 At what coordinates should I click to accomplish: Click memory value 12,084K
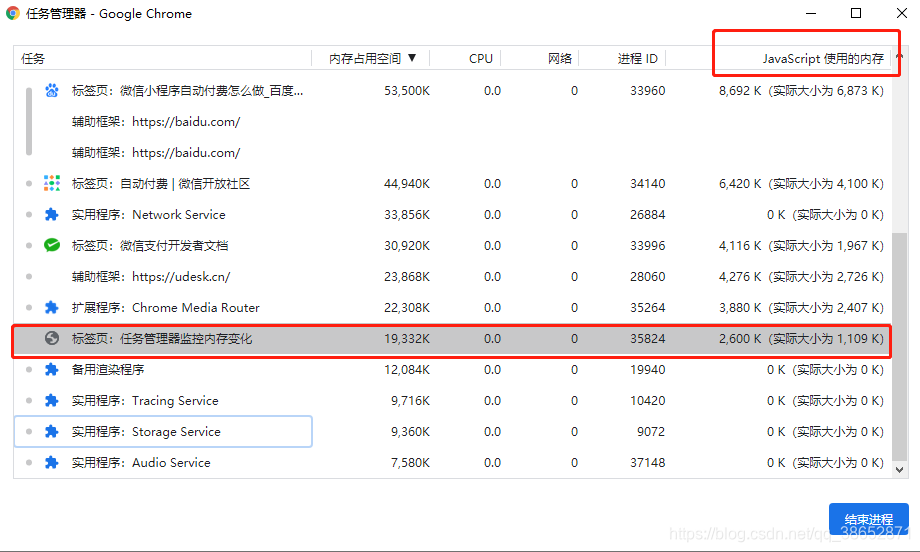tap(407, 370)
